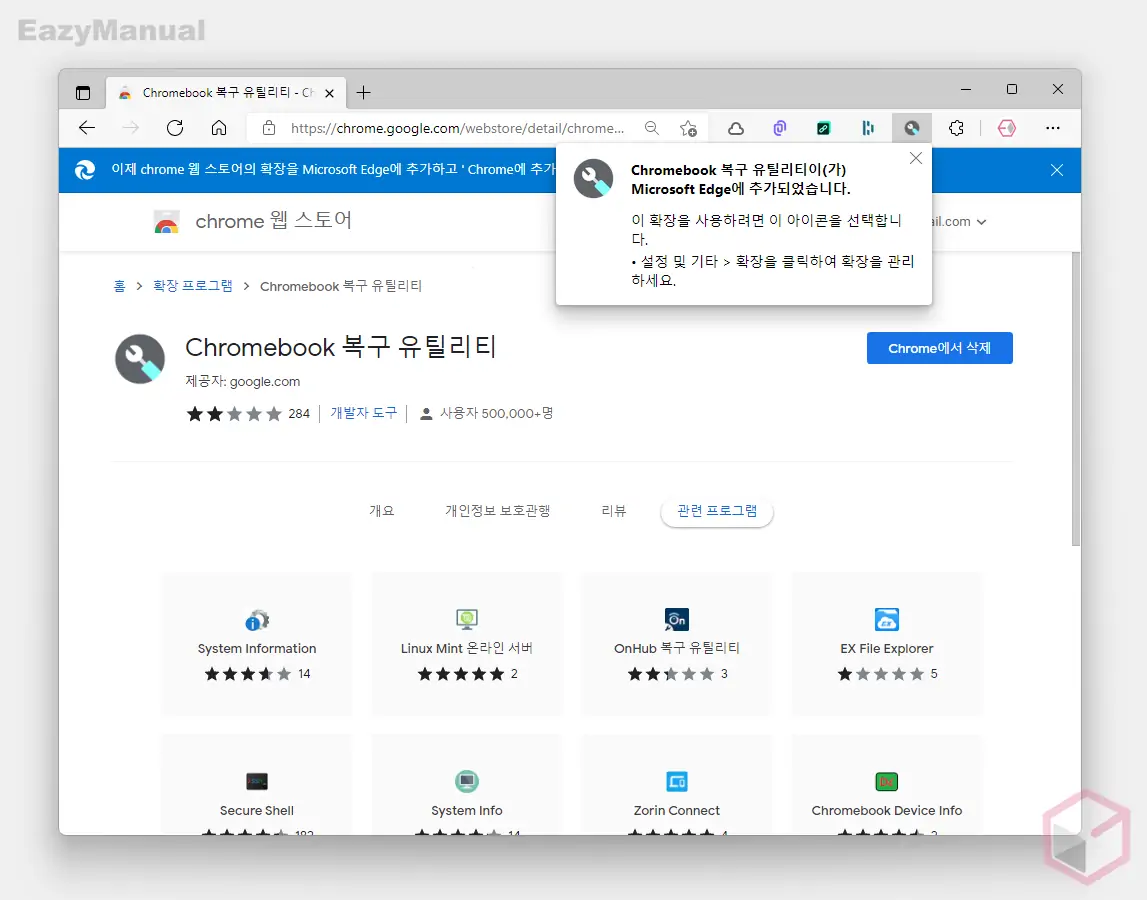1147x900 pixels.
Task: Open 확장 프로그램 breadcrumb link
Action: tap(192, 286)
